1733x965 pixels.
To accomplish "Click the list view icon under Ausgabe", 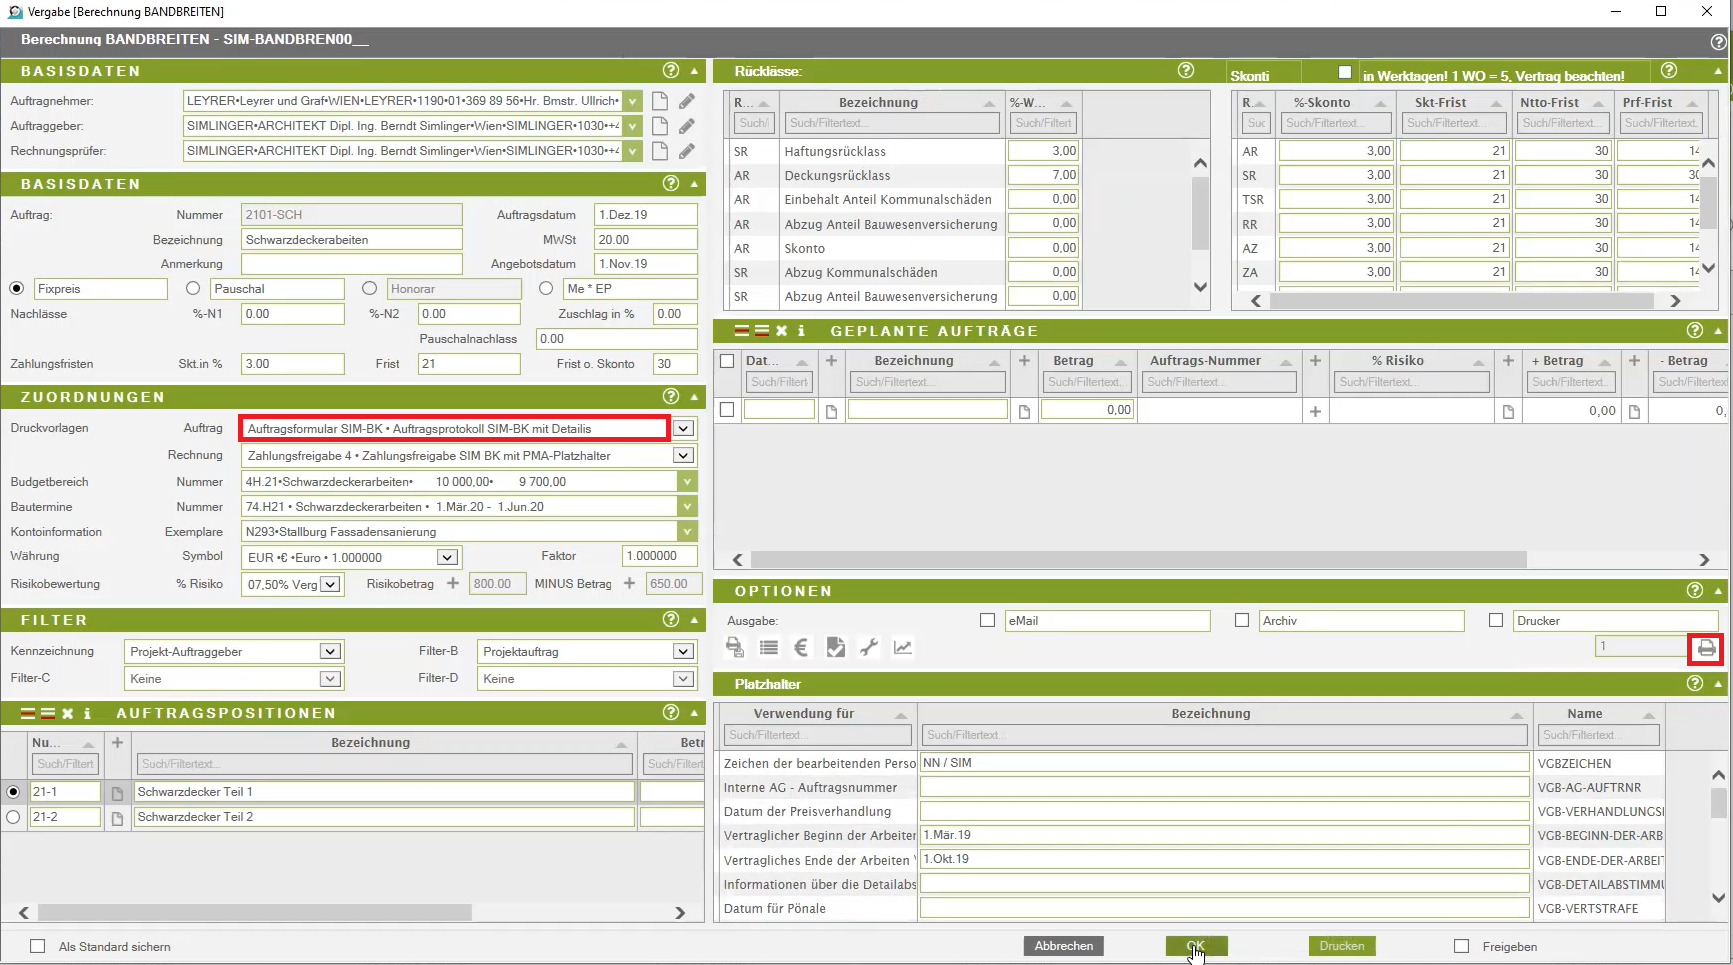I will (768, 648).
